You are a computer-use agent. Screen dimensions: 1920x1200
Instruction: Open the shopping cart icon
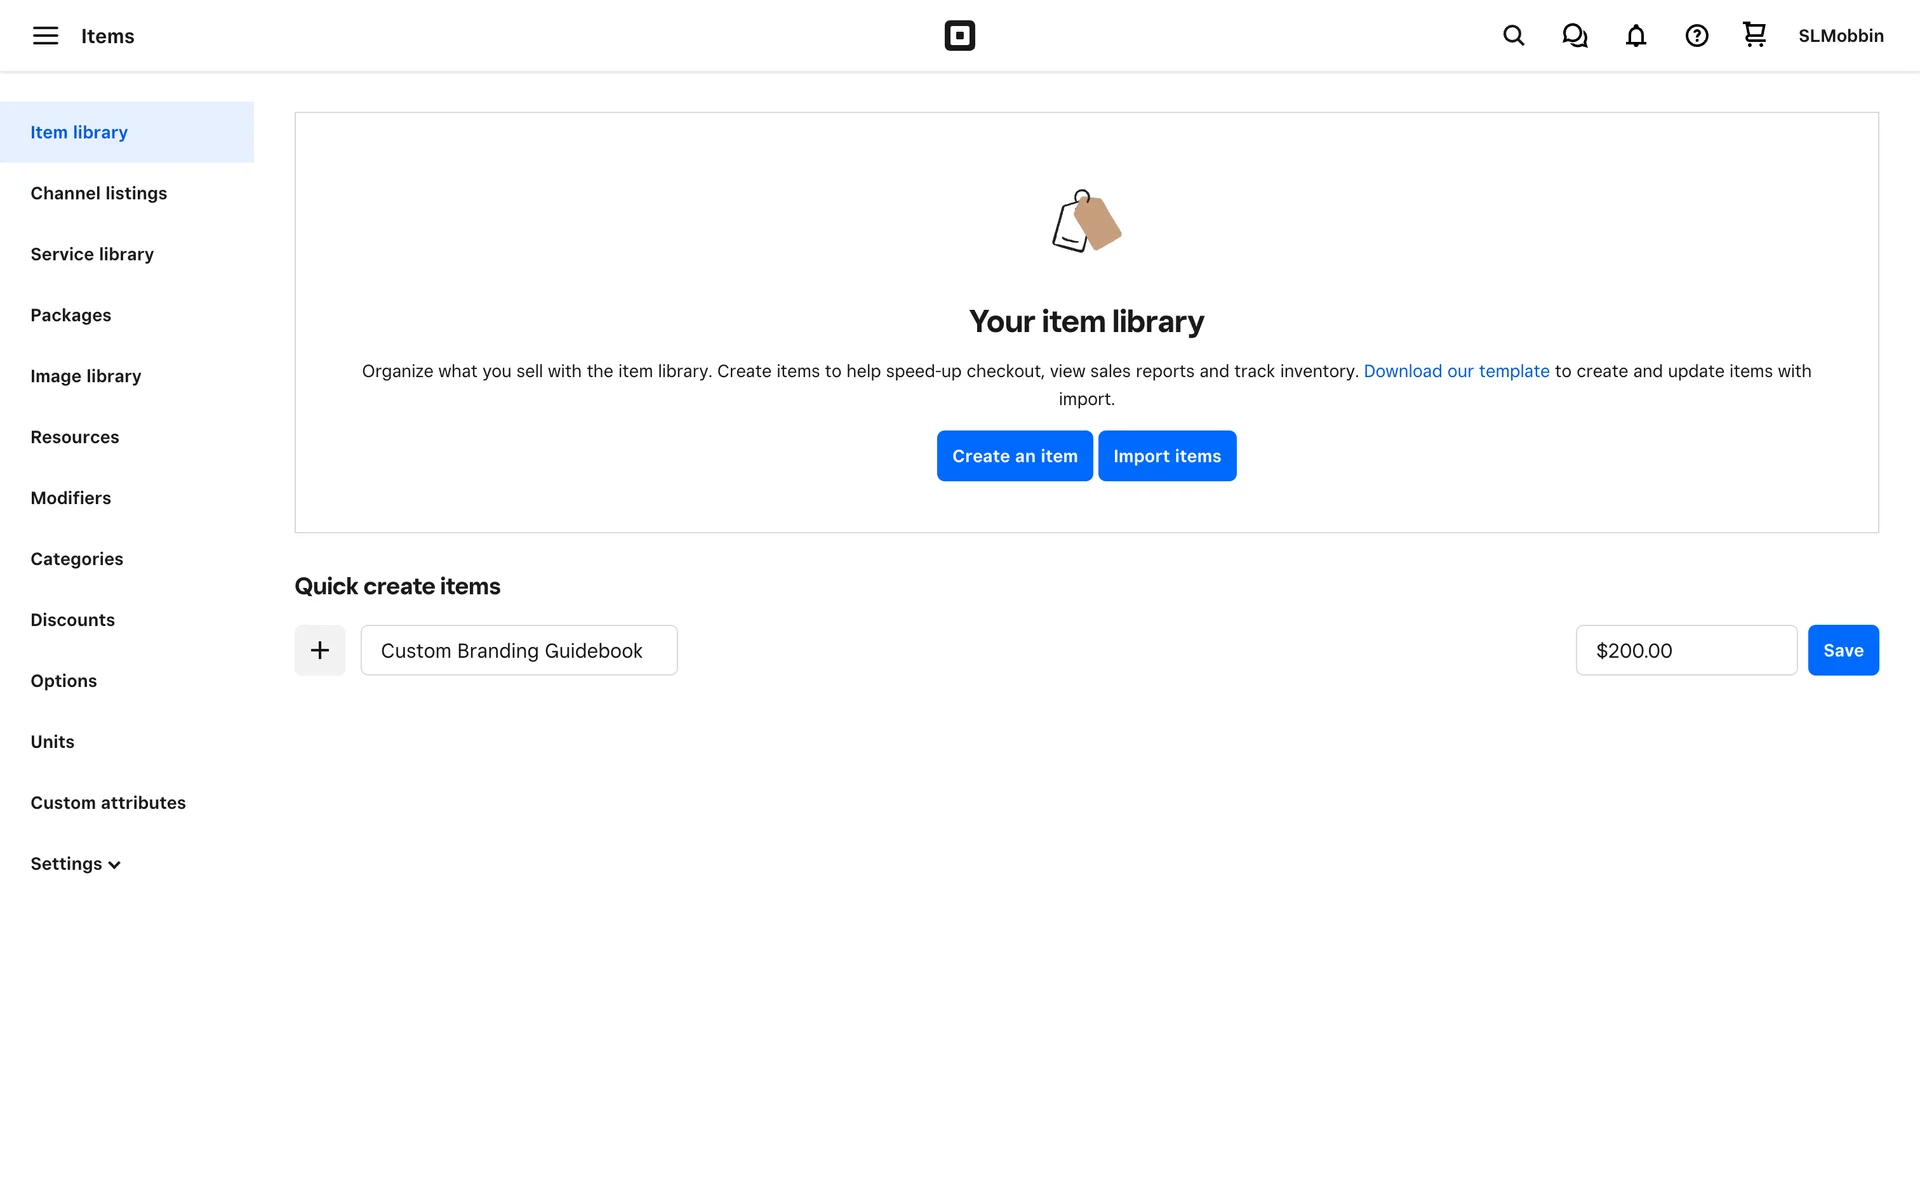pyautogui.click(x=1754, y=35)
